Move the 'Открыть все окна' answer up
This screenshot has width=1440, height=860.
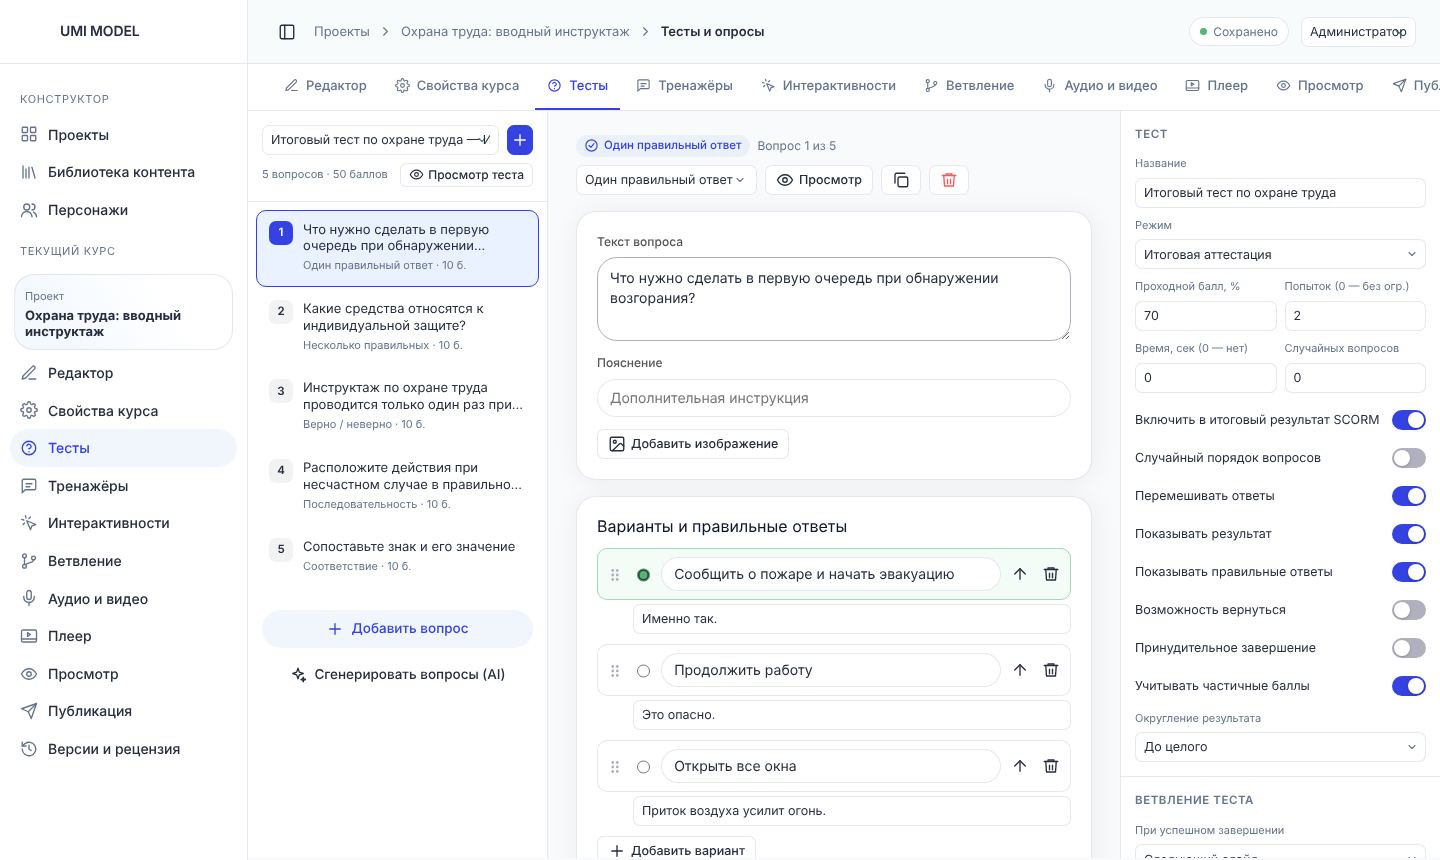click(x=1020, y=766)
